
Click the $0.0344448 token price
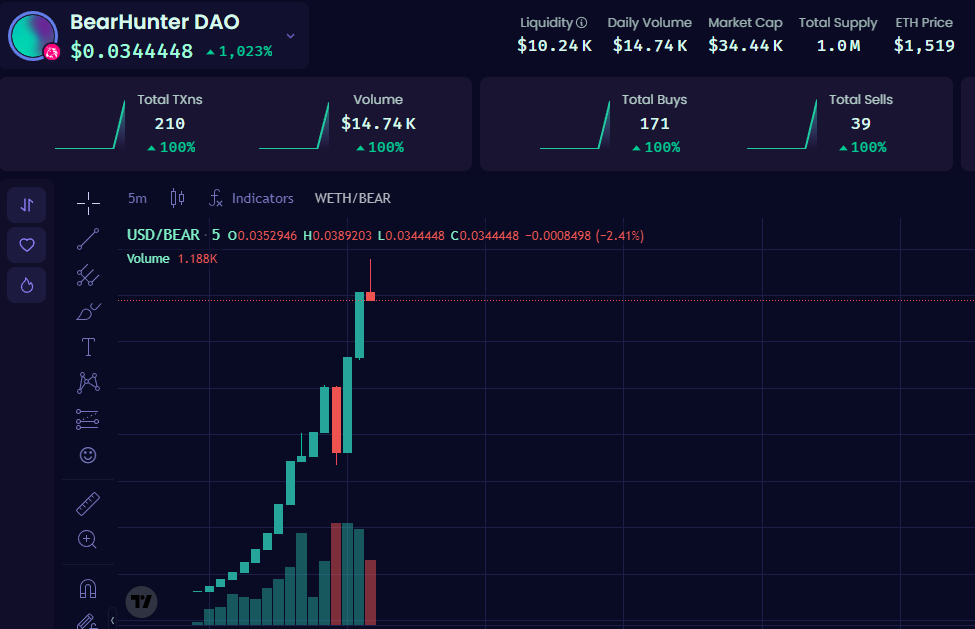coord(131,51)
